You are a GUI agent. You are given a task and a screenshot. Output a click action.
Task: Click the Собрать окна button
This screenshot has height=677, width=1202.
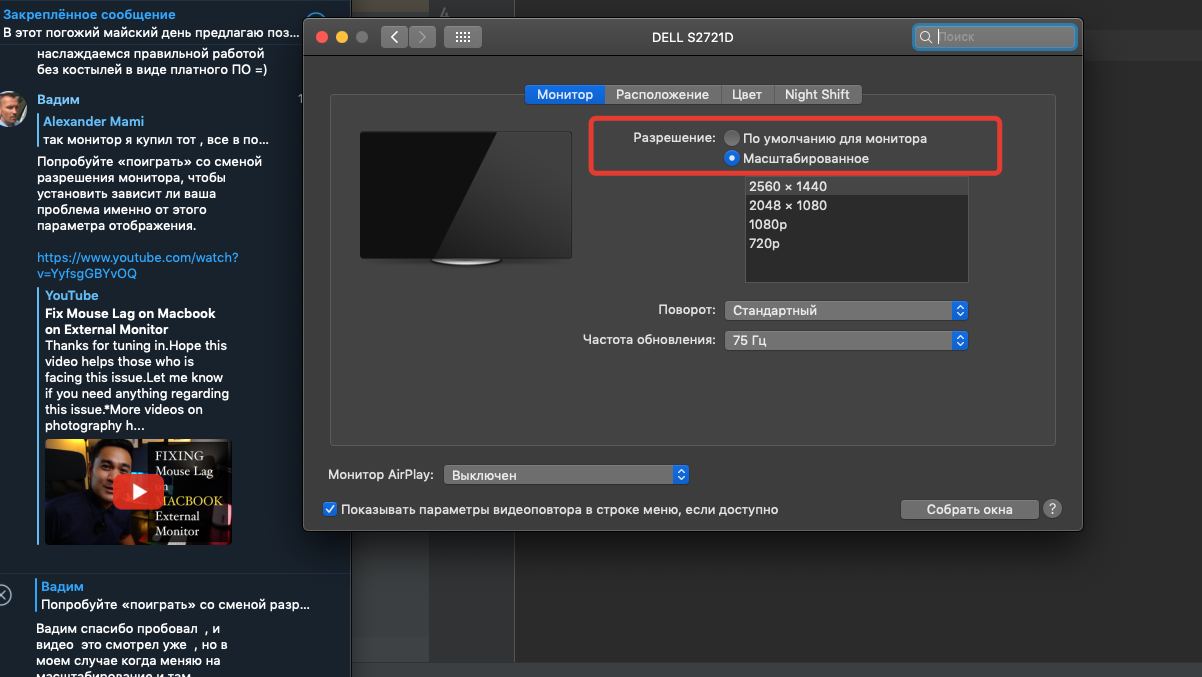[969, 509]
